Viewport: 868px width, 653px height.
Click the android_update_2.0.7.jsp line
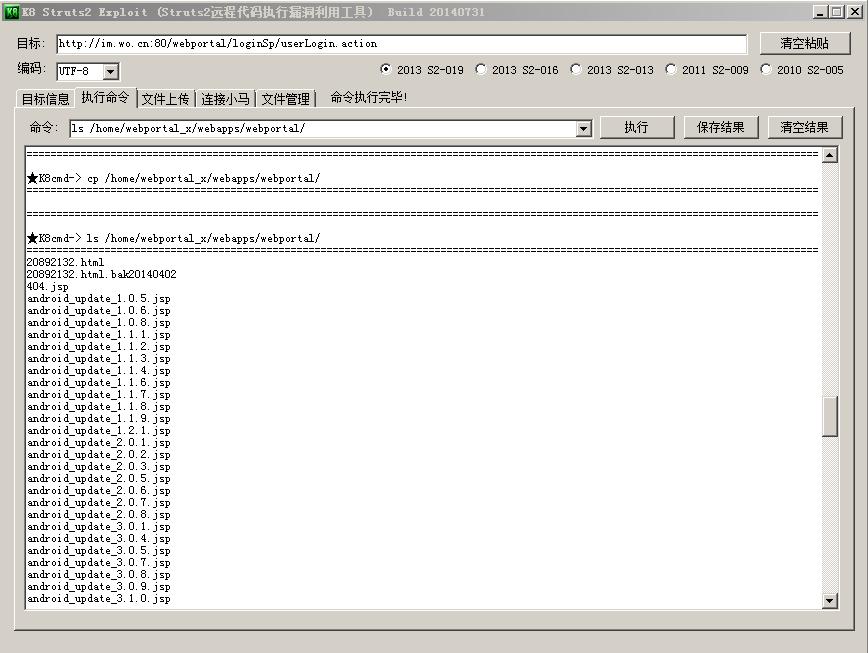coord(99,503)
